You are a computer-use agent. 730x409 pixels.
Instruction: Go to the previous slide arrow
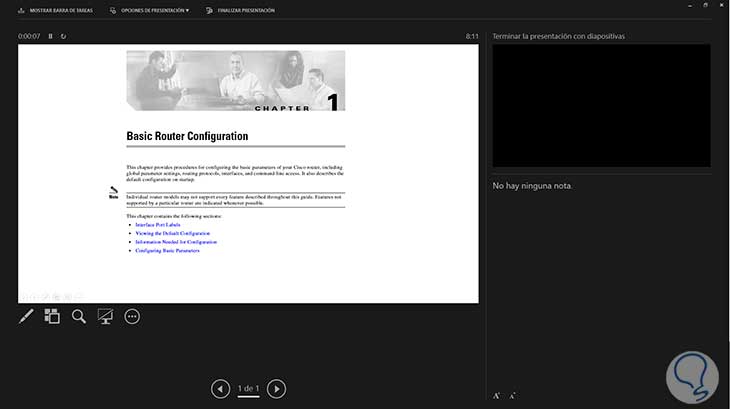point(220,389)
